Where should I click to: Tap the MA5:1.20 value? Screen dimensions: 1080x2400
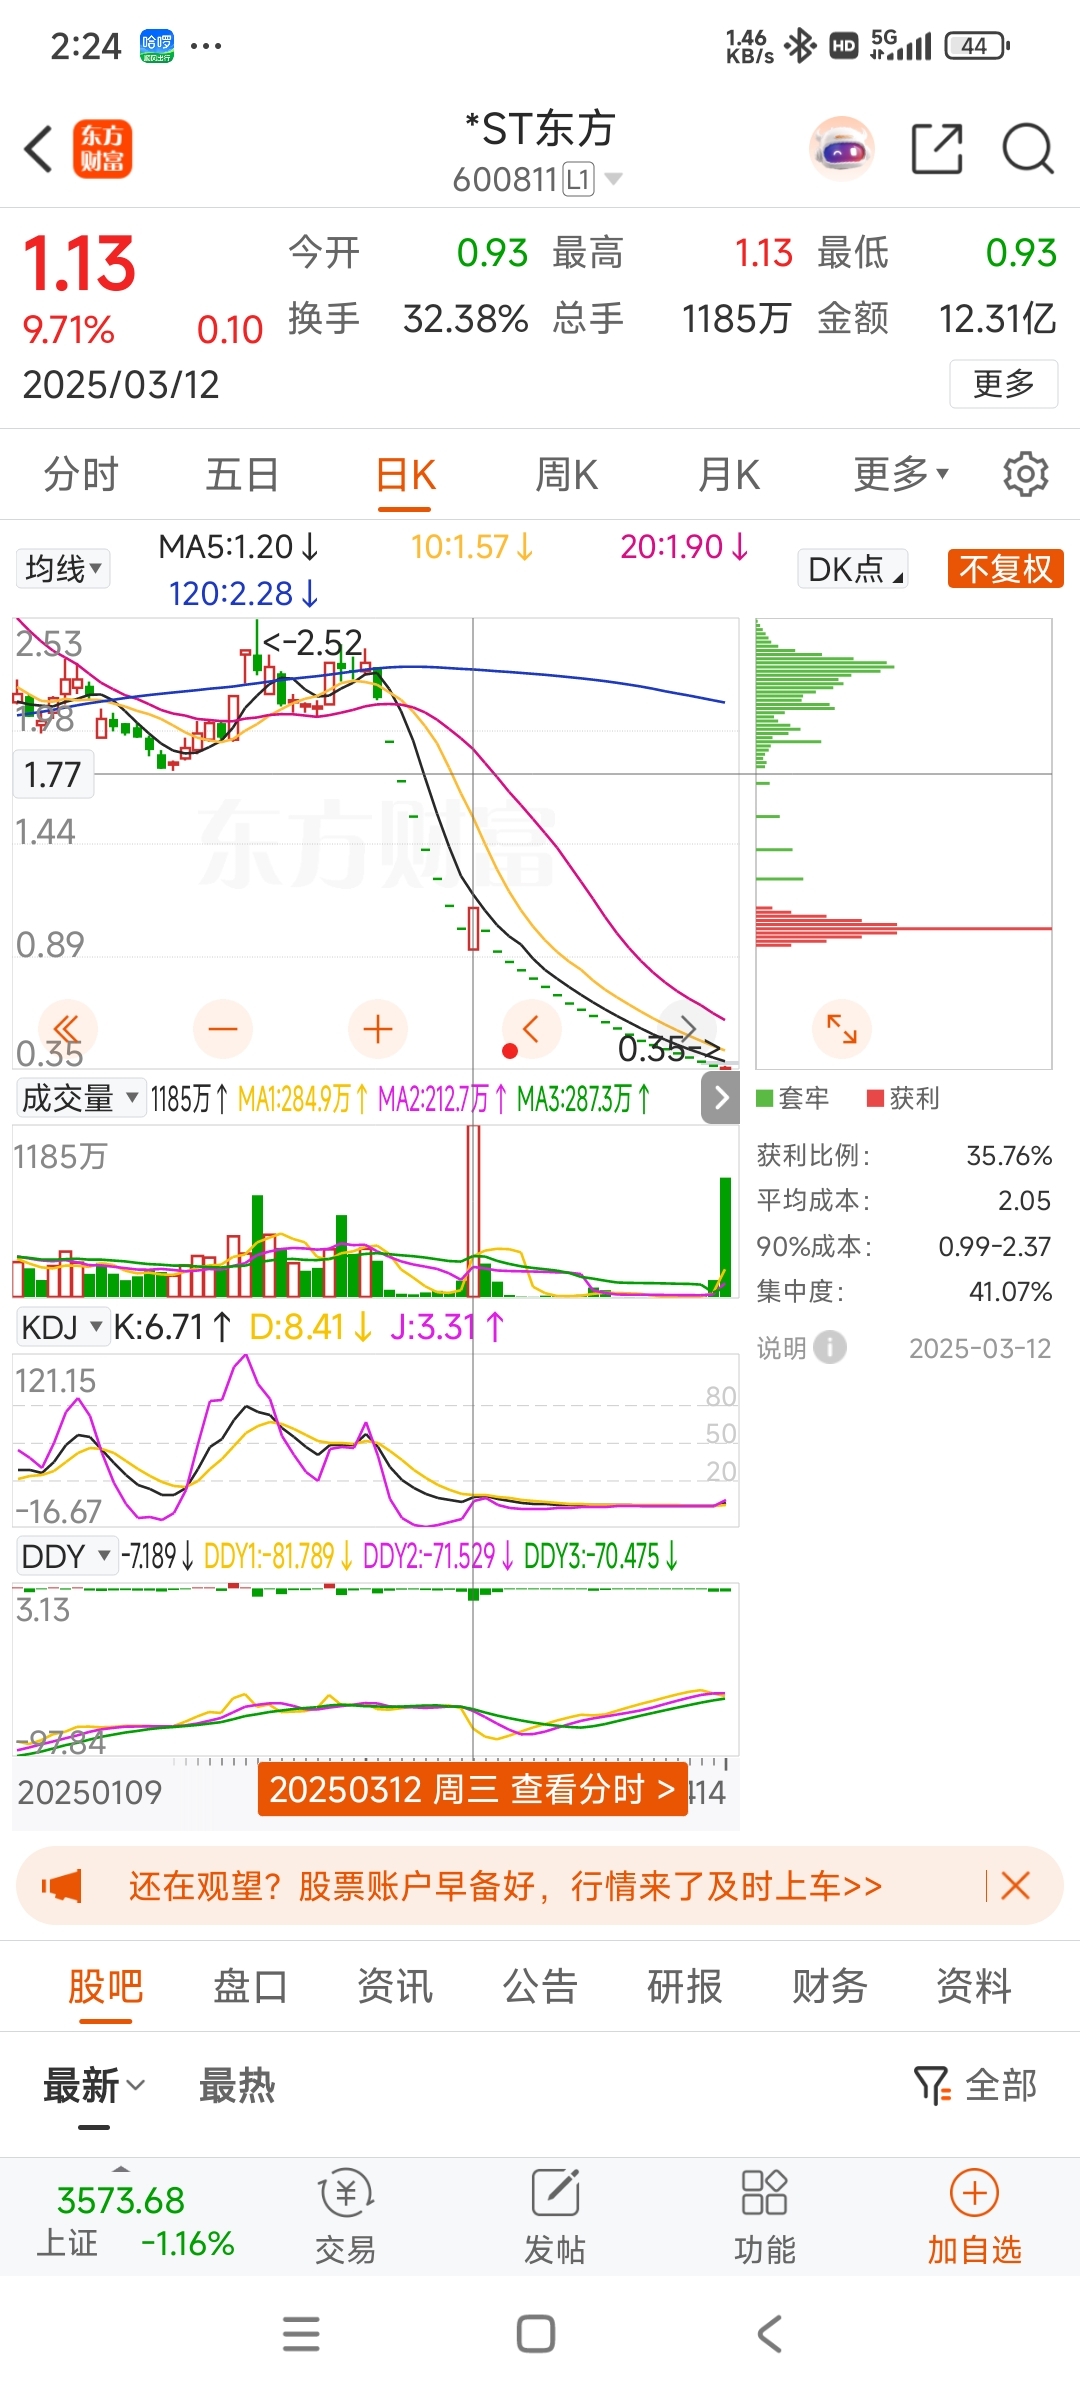click(x=238, y=546)
